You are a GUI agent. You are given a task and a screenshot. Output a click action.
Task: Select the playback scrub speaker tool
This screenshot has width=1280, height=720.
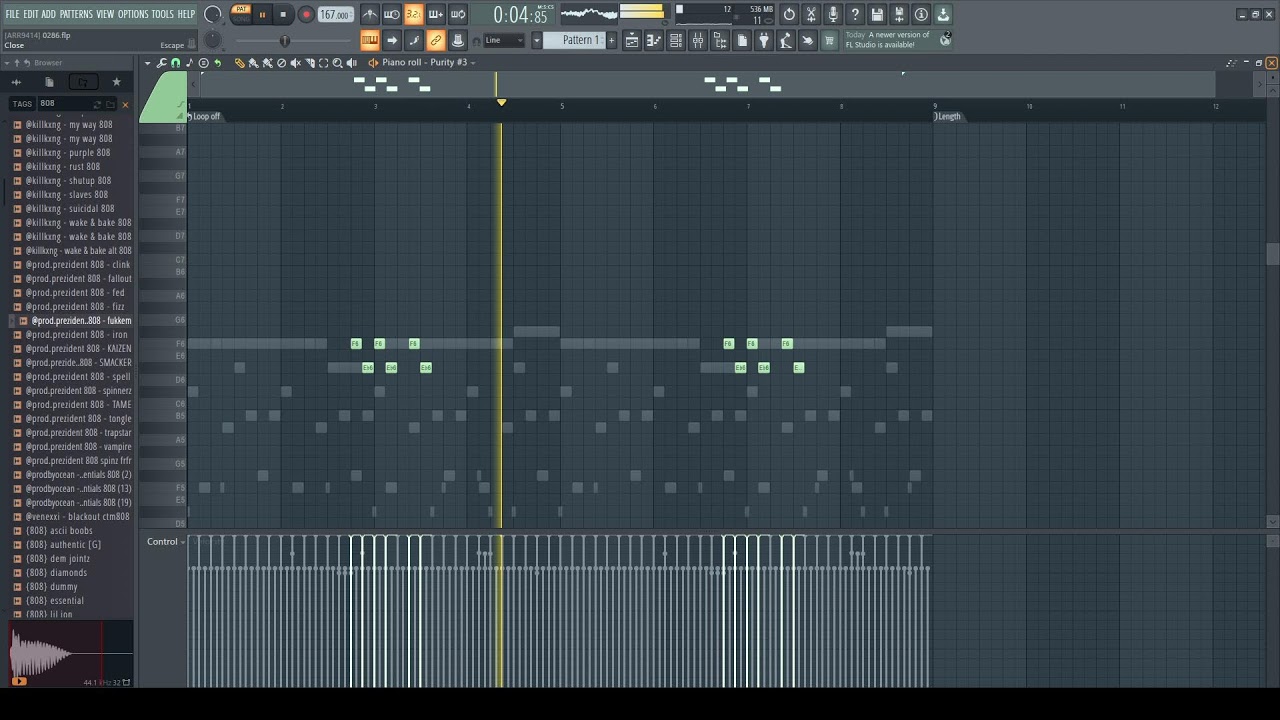[351, 63]
